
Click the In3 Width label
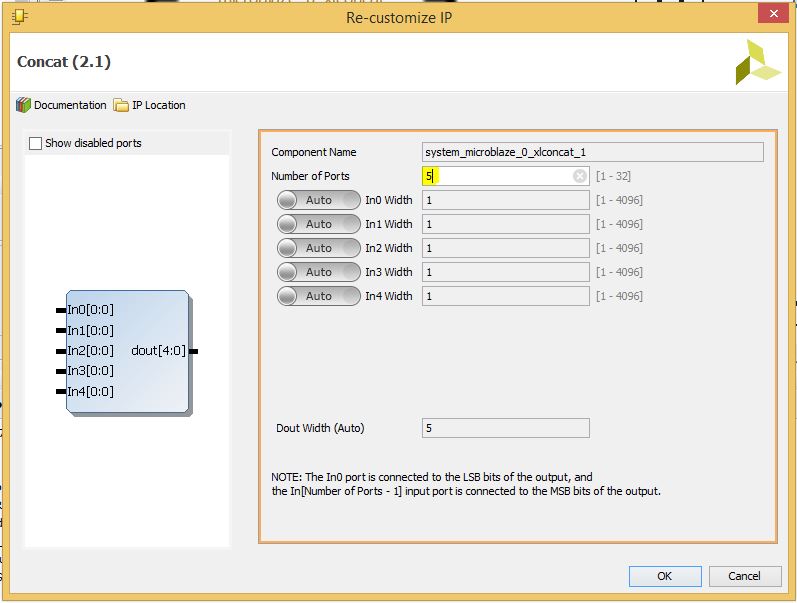(x=389, y=272)
